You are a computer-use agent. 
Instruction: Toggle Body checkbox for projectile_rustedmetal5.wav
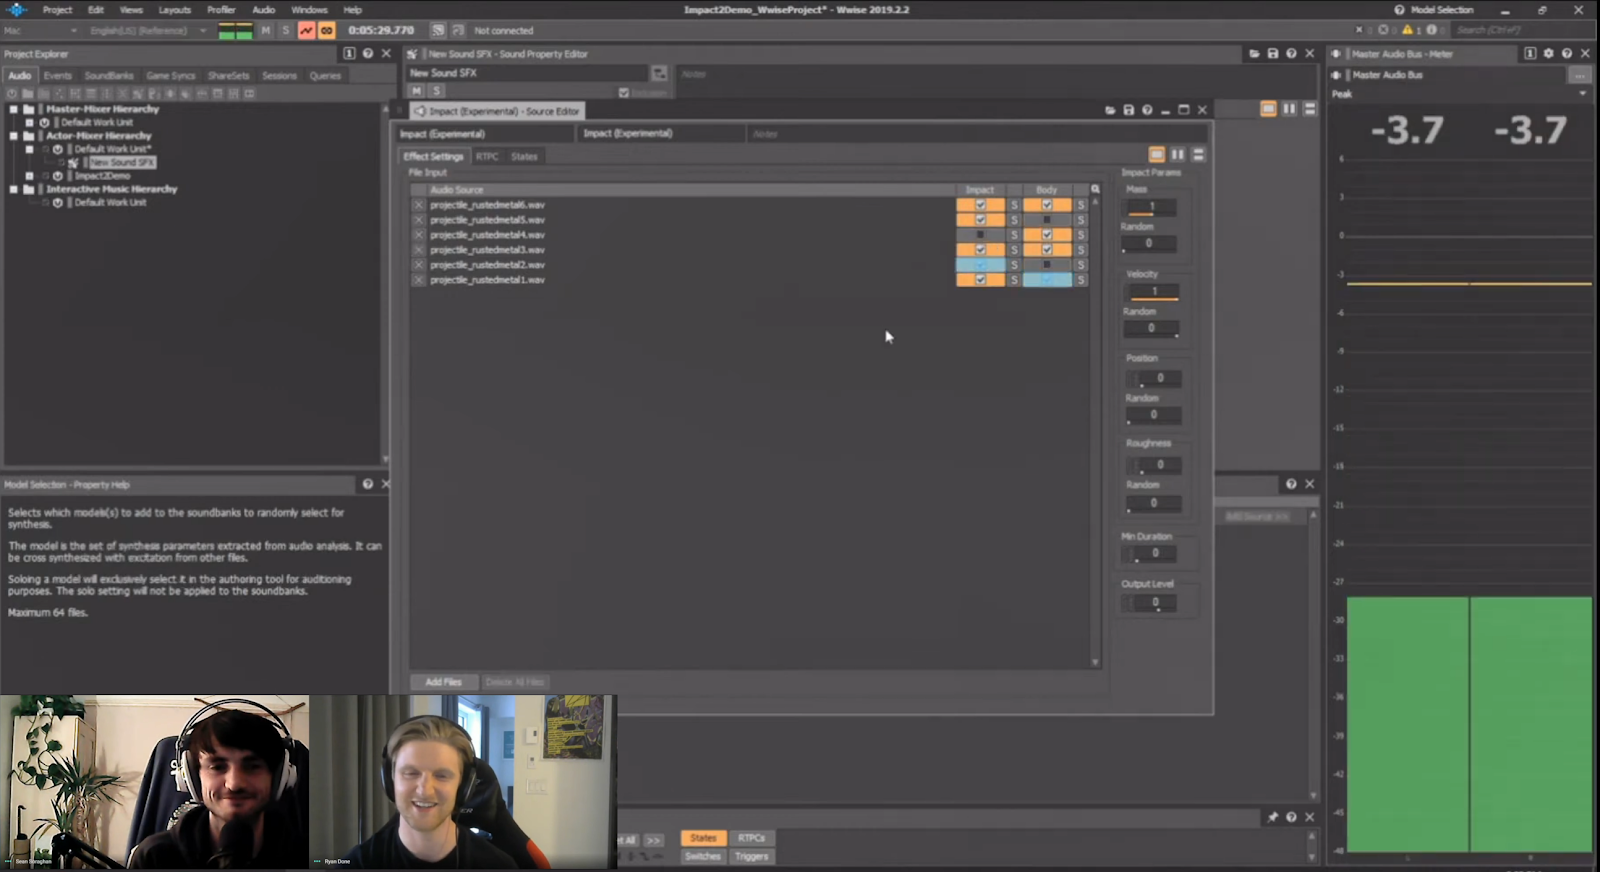1047,220
